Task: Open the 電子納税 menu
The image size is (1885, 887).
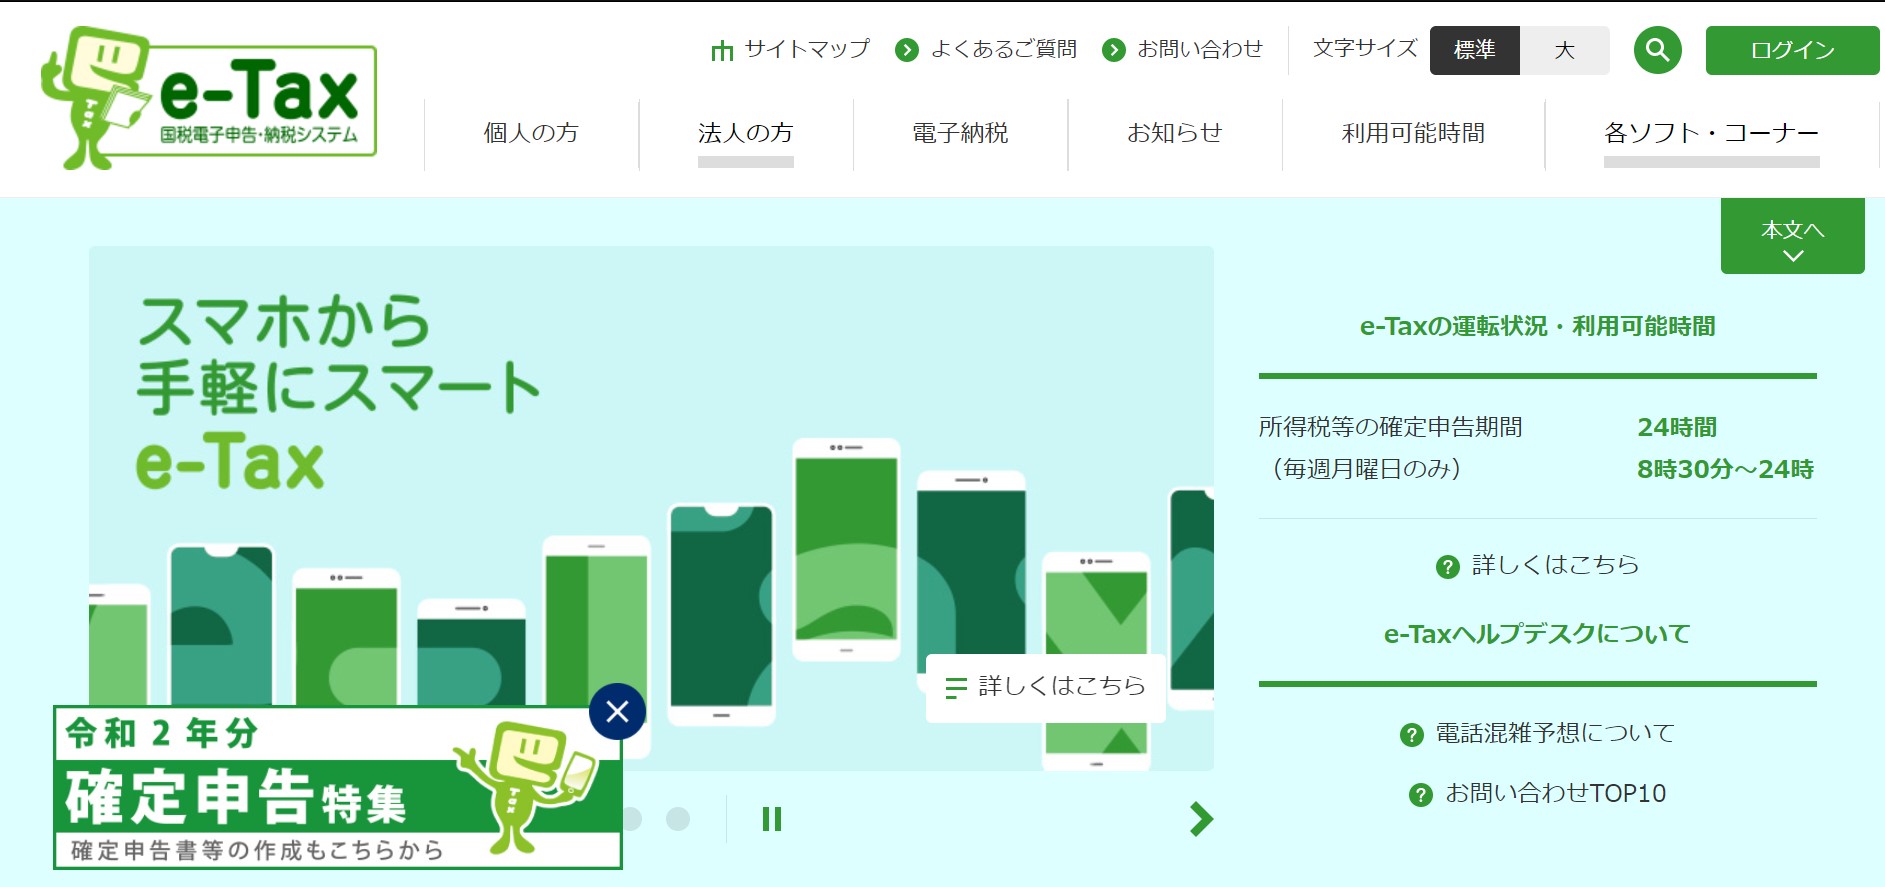Action: (x=960, y=133)
